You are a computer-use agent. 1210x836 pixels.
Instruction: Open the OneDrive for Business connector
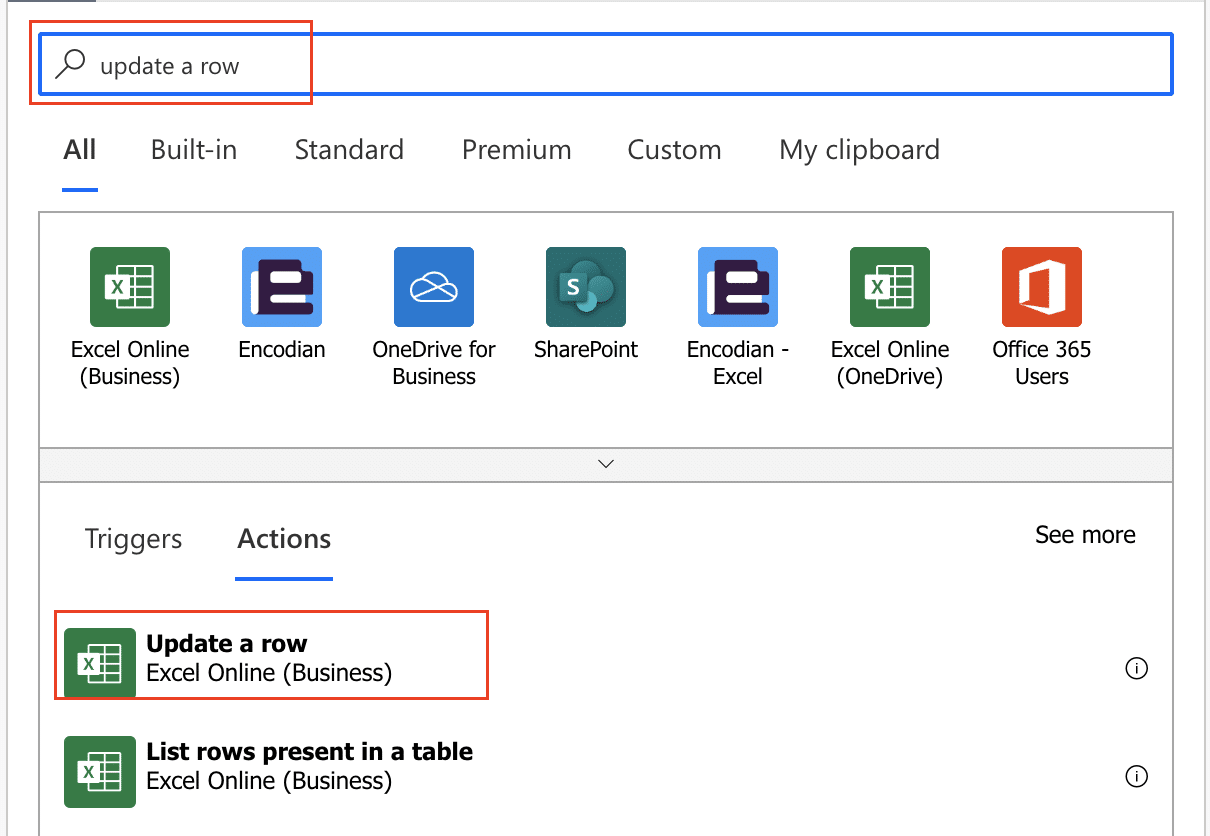pos(434,287)
